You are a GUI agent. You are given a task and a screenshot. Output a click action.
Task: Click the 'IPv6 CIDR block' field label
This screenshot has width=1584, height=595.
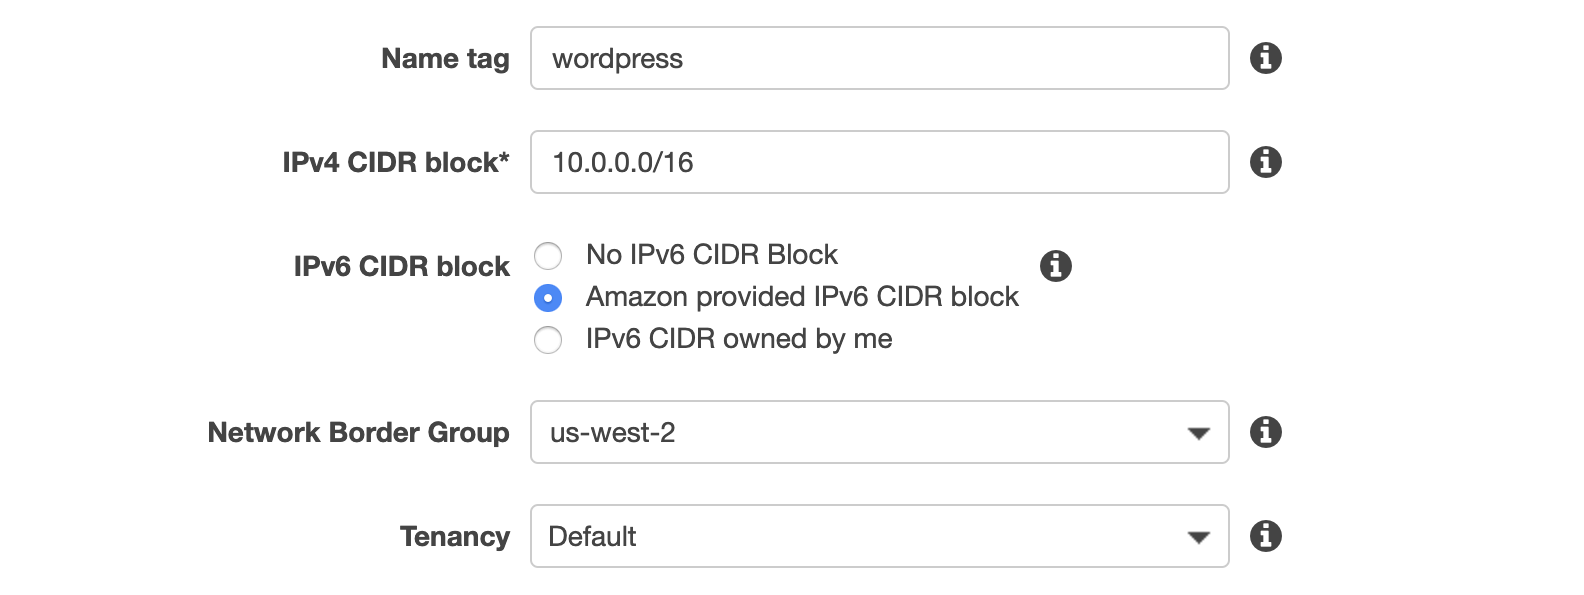402,266
